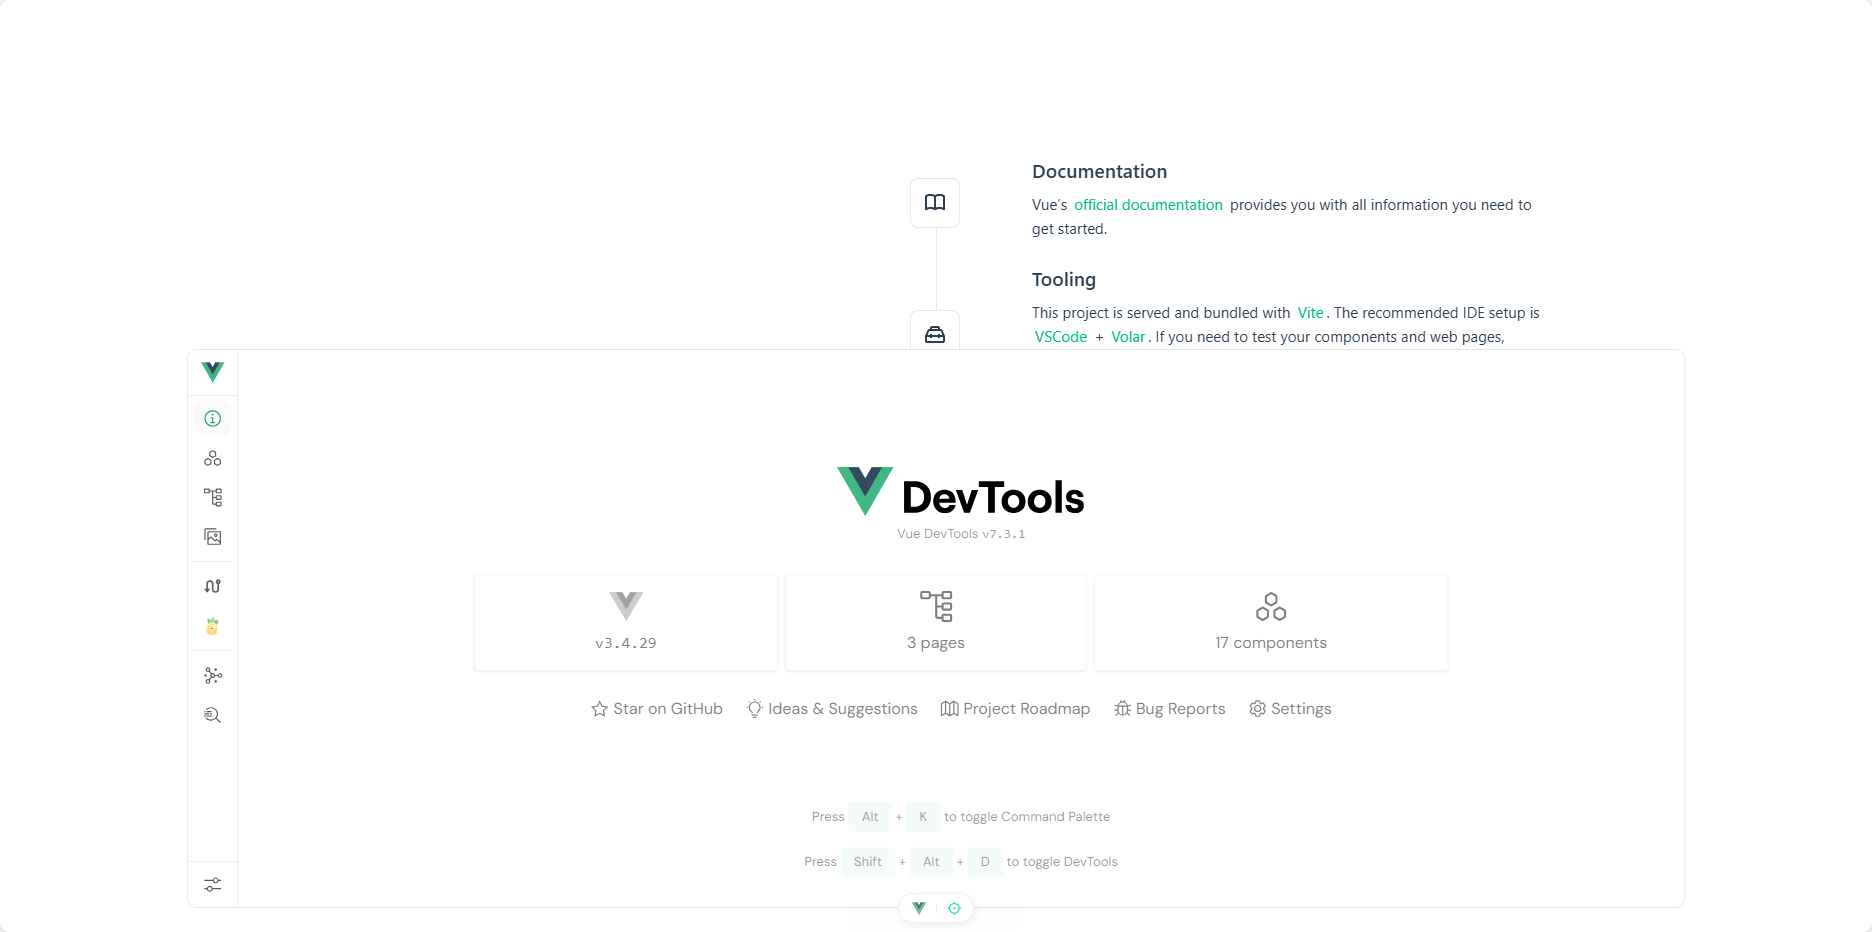Image resolution: width=1872 pixels, height=932 pixels.
Task: Click the D key hint
Action: click(x=985, y=862)
